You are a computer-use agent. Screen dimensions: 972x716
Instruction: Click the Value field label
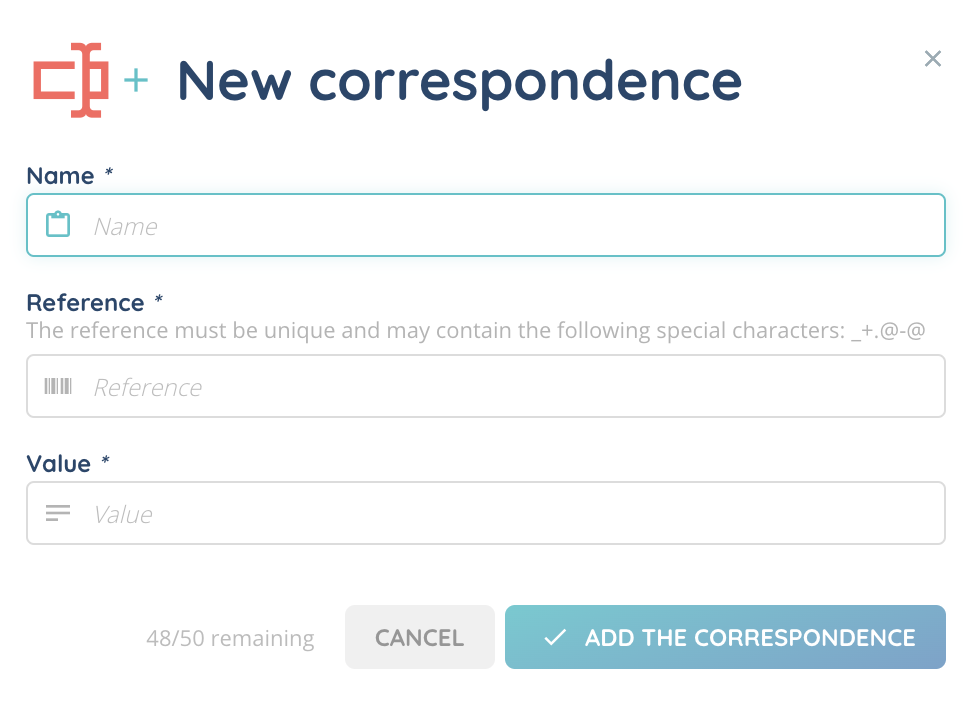pyautogui.click(x=58, y=464)
